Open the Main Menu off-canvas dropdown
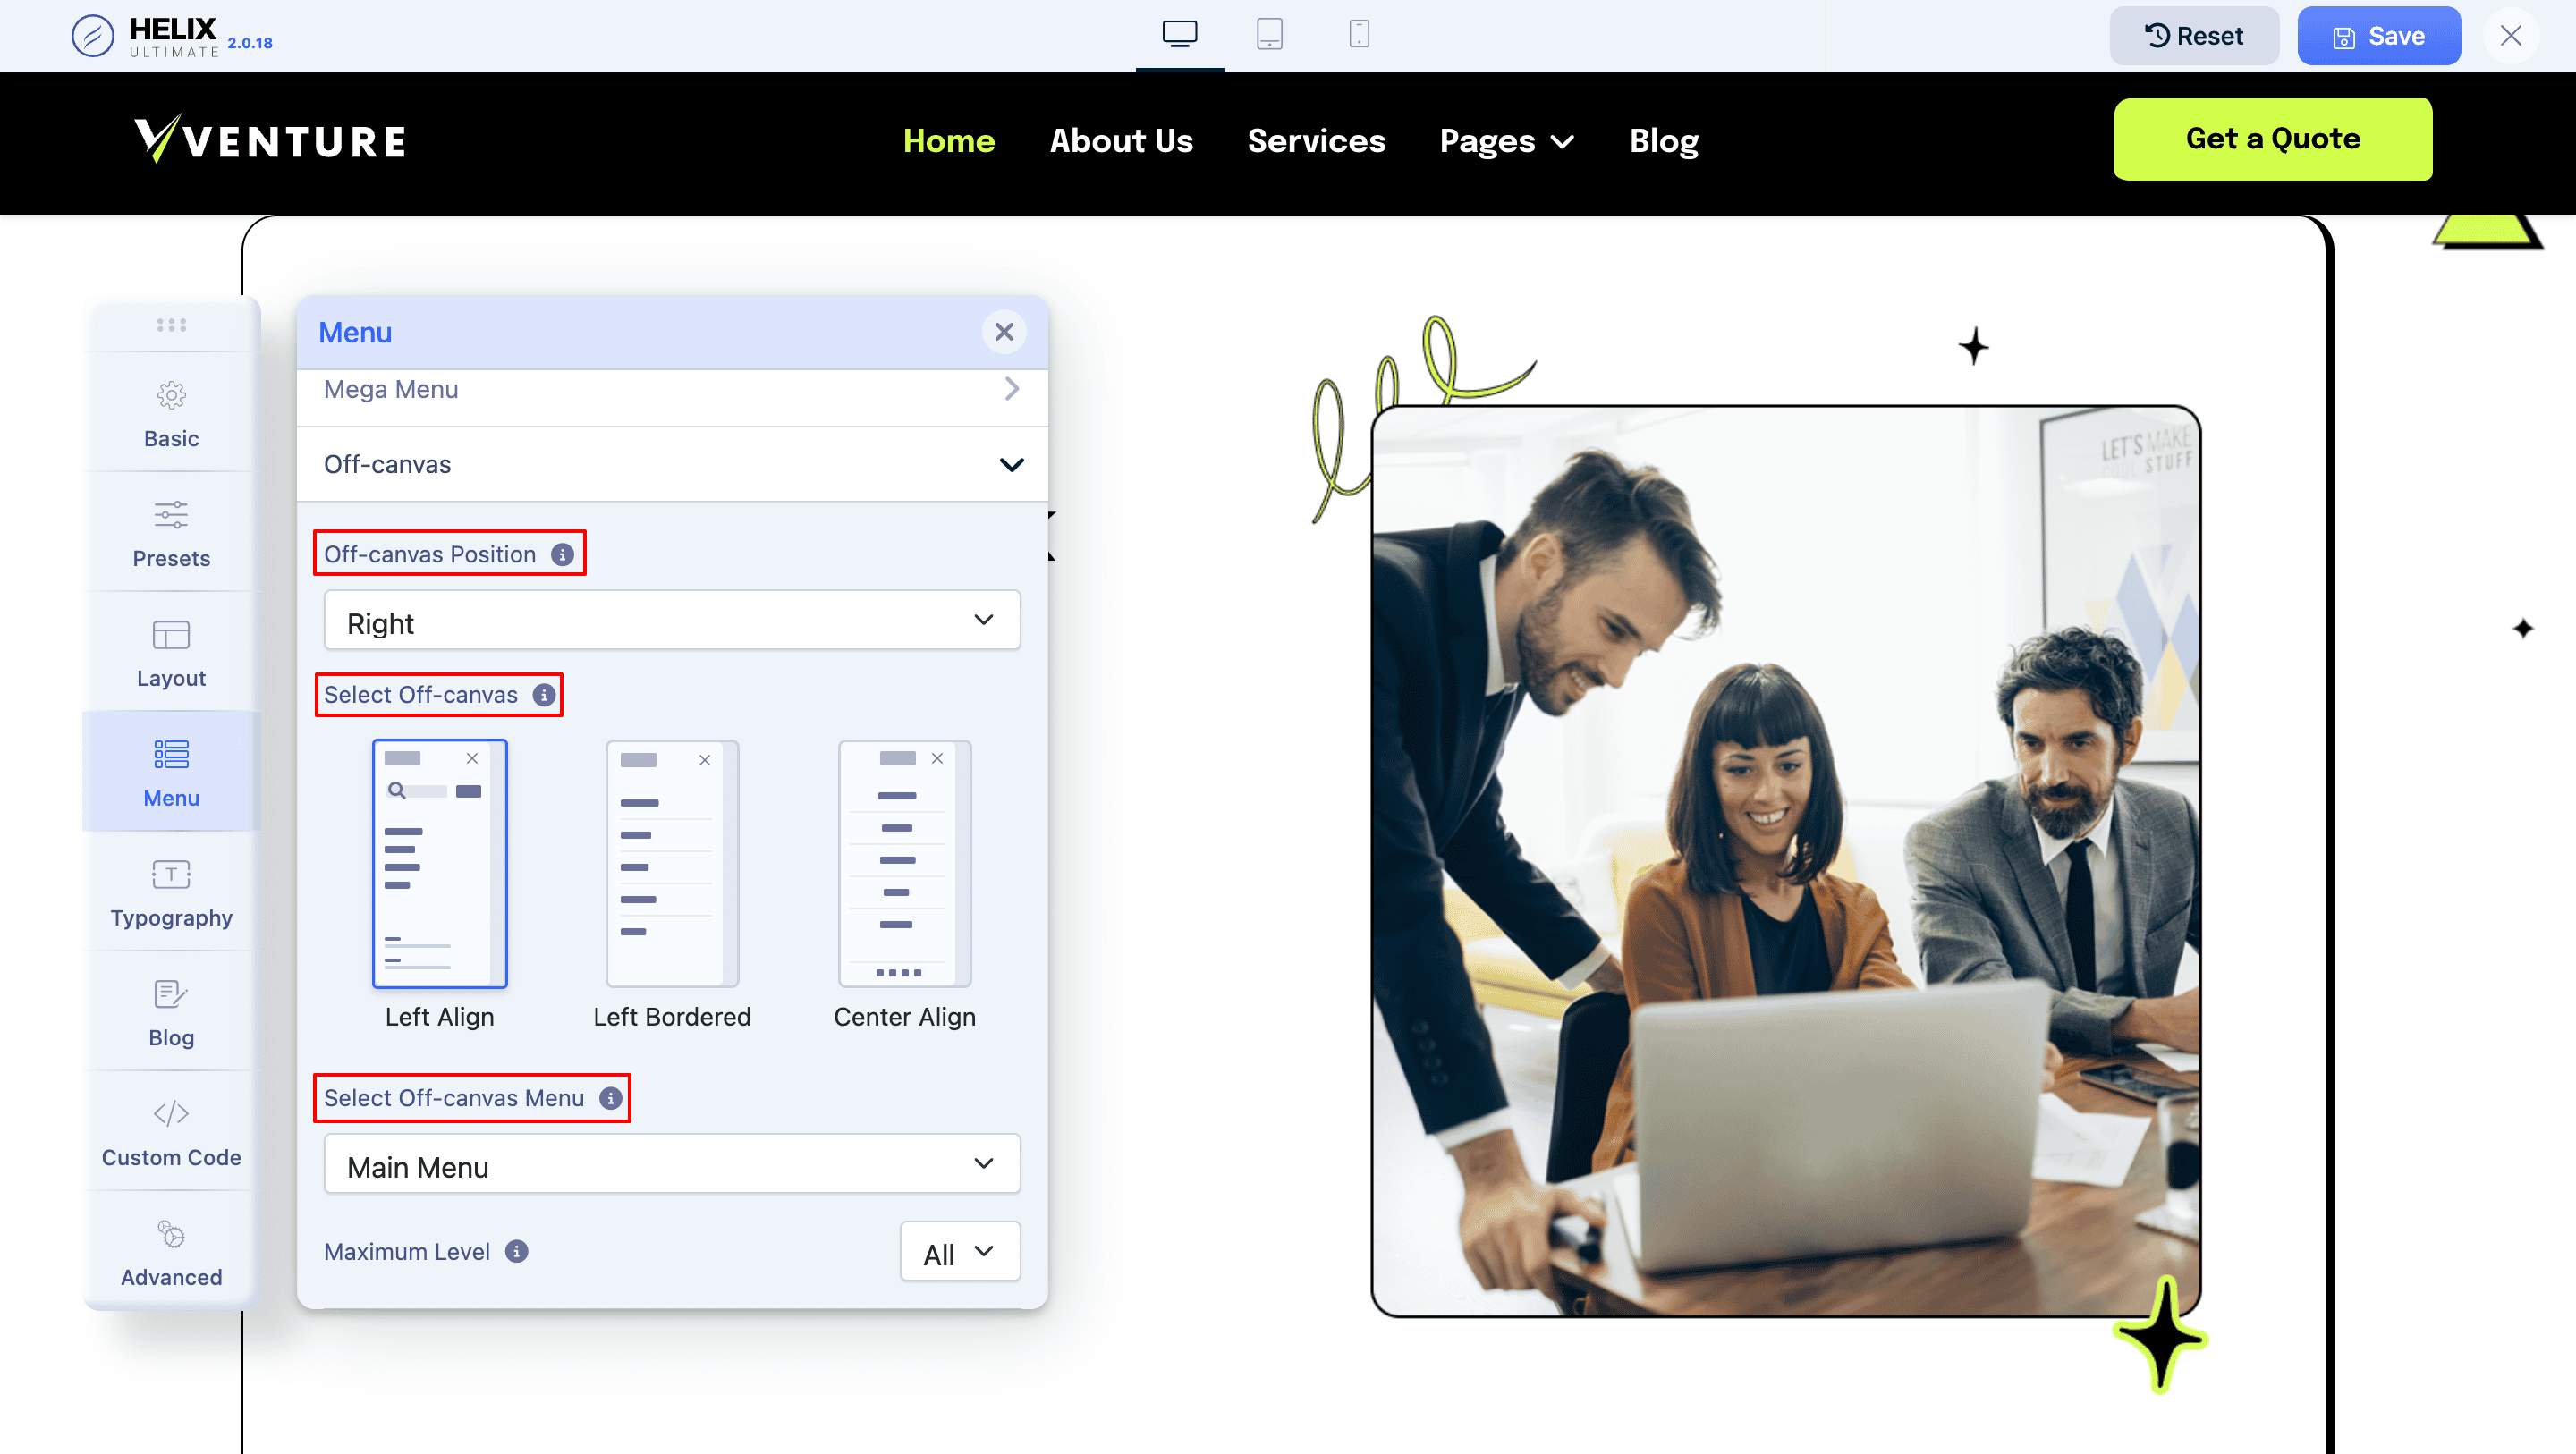2576x1454 pixels. (672, 1164)
